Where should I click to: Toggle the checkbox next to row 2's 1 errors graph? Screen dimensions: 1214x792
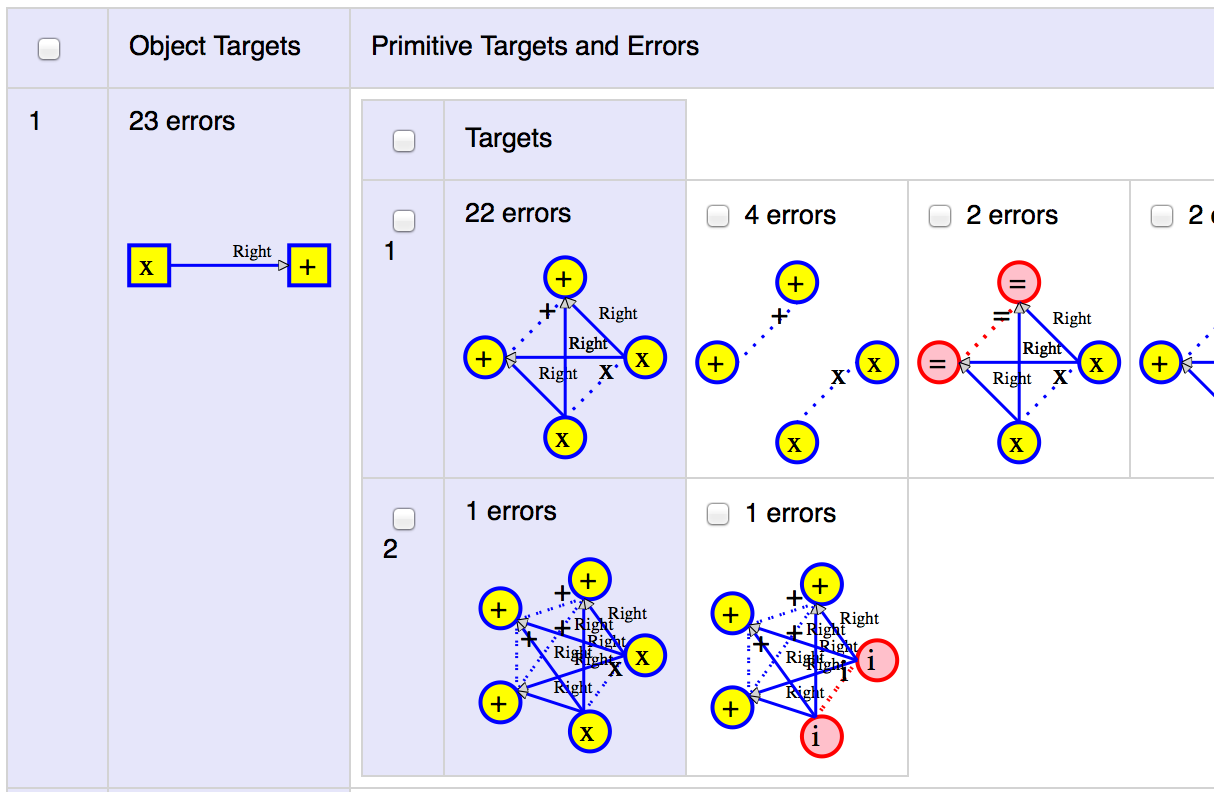pyautogui.click(x=718, y=514)
